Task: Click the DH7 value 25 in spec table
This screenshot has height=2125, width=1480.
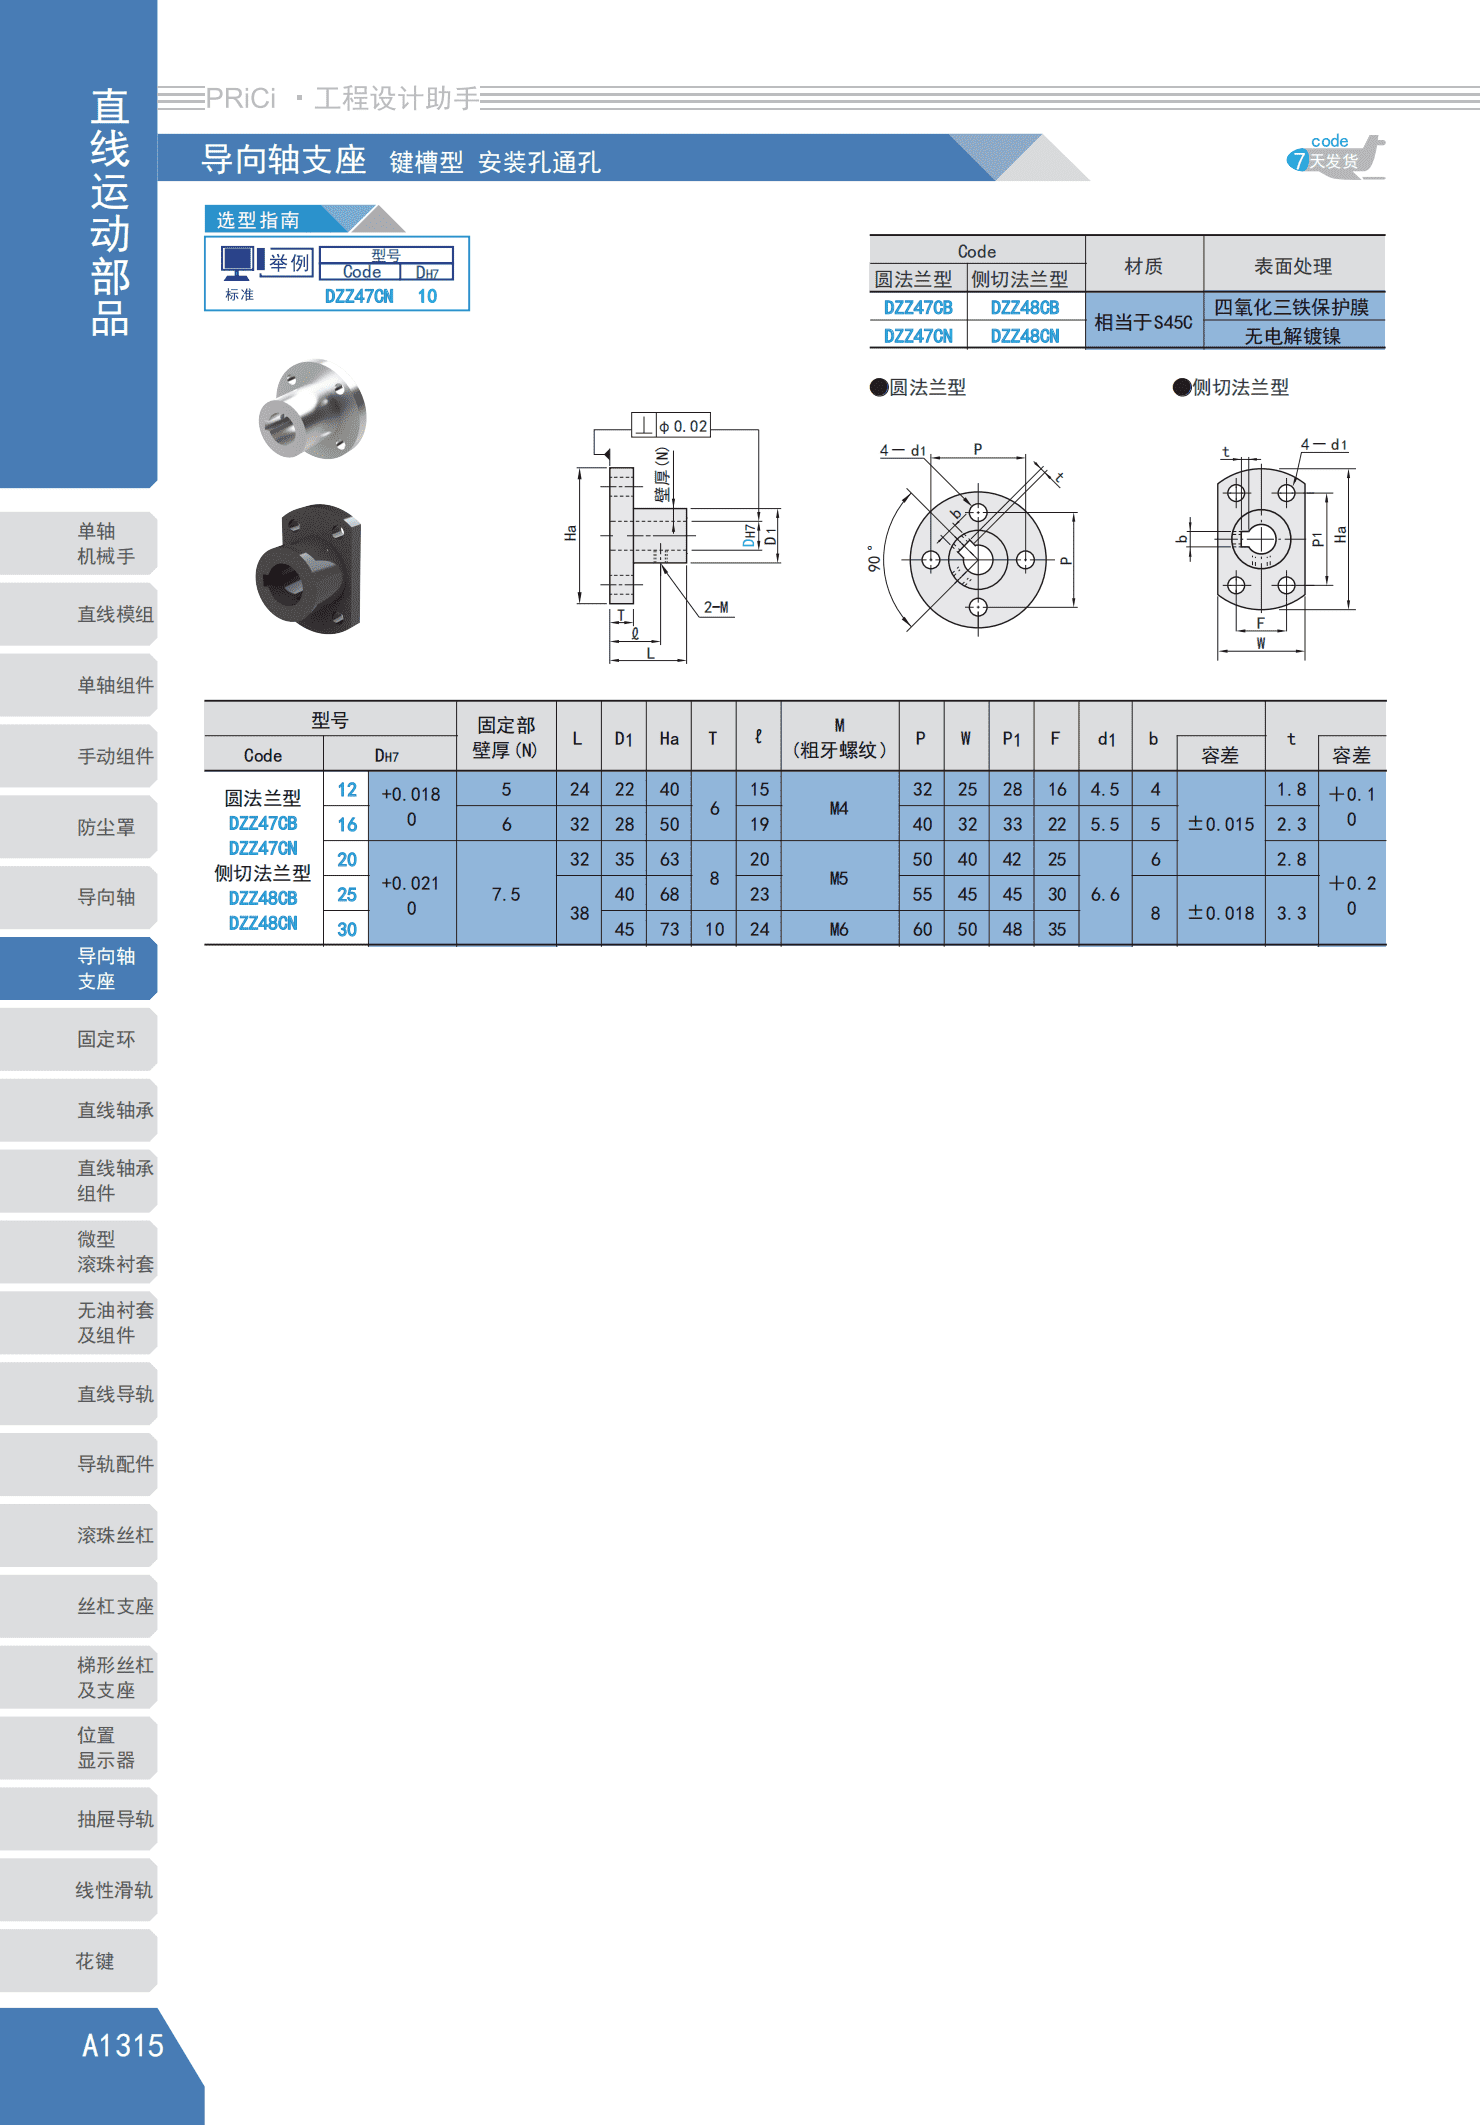Action: pos(347,894)
